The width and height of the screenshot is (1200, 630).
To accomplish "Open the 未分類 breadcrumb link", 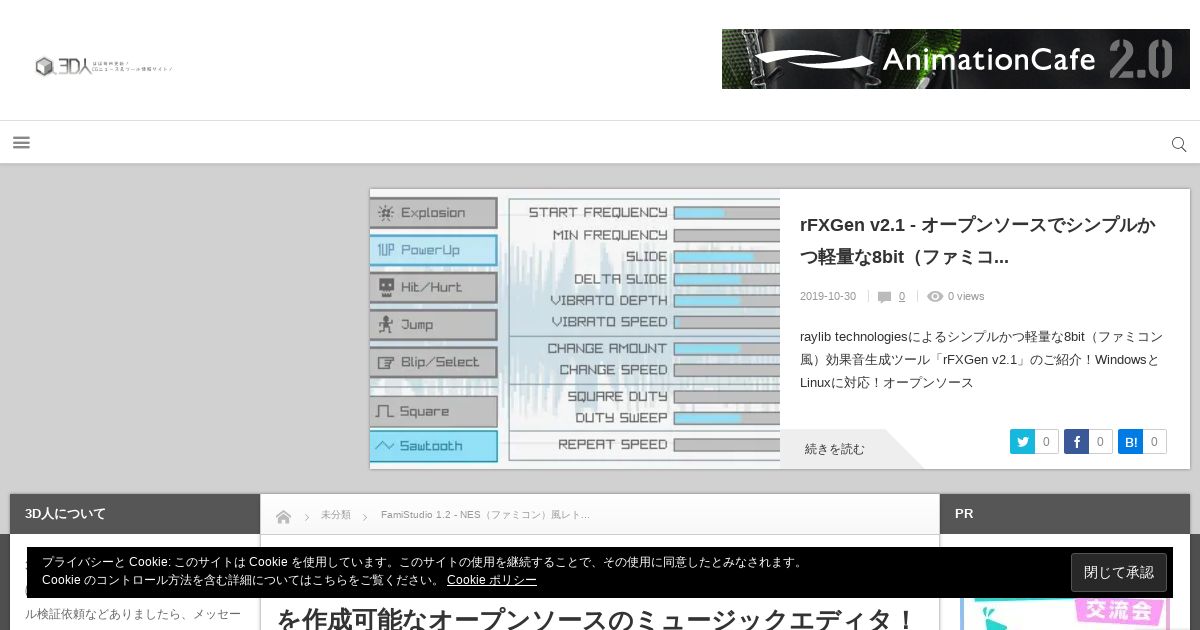I will (x=336, y=515).
